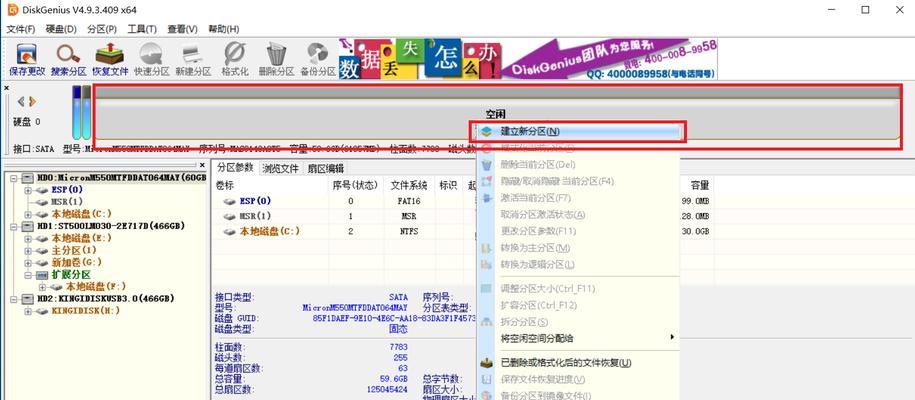Click the 本地磁盘(F:) drive icon in the tree
The height and width of the screenshot is (400, 915).
coord(56,287)
